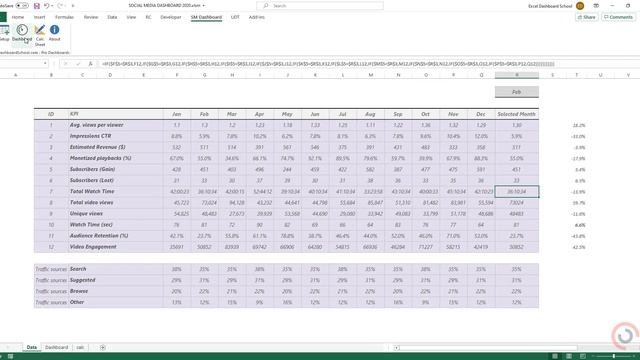Open the About info icon
This screenshot has height=360, width=640.
click(x=54, y=30)
